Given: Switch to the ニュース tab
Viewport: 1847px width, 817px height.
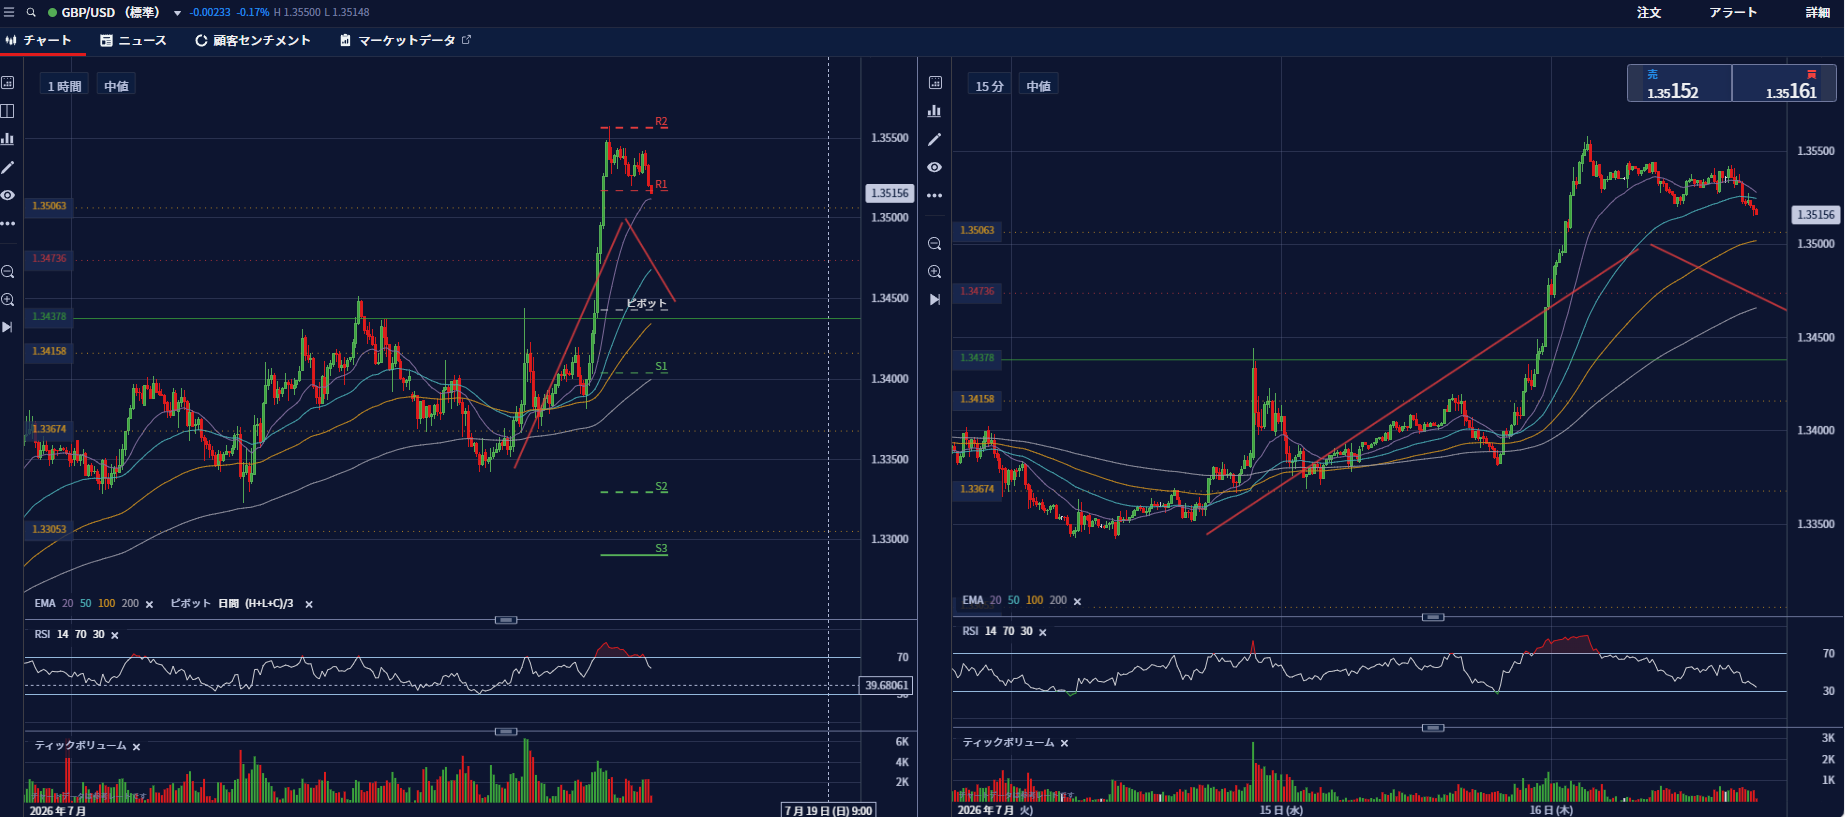Looking at the screenshot, I should (x=133, y=41).
